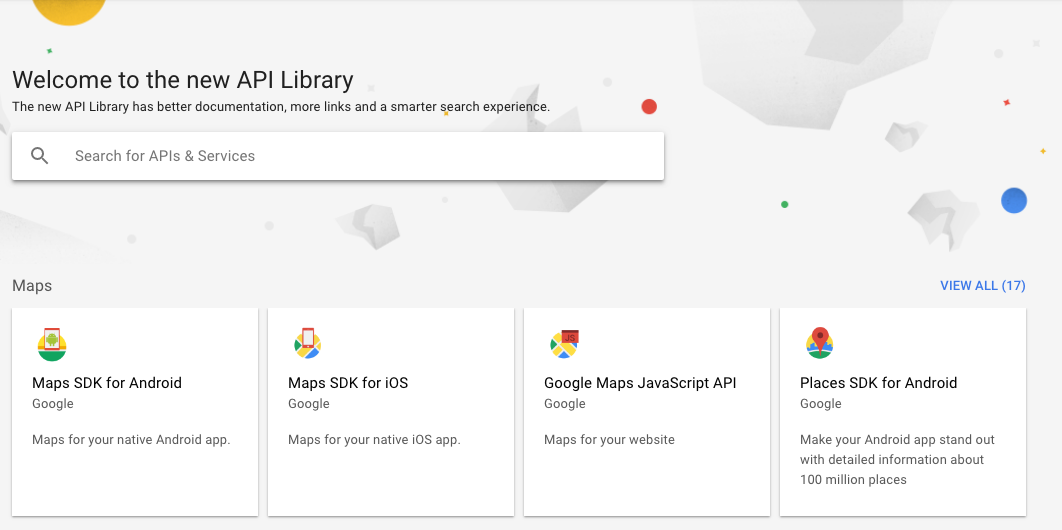Click Google publisher under Maps SDK for Android
The image size is (1062, 530).
coord(53,404)
